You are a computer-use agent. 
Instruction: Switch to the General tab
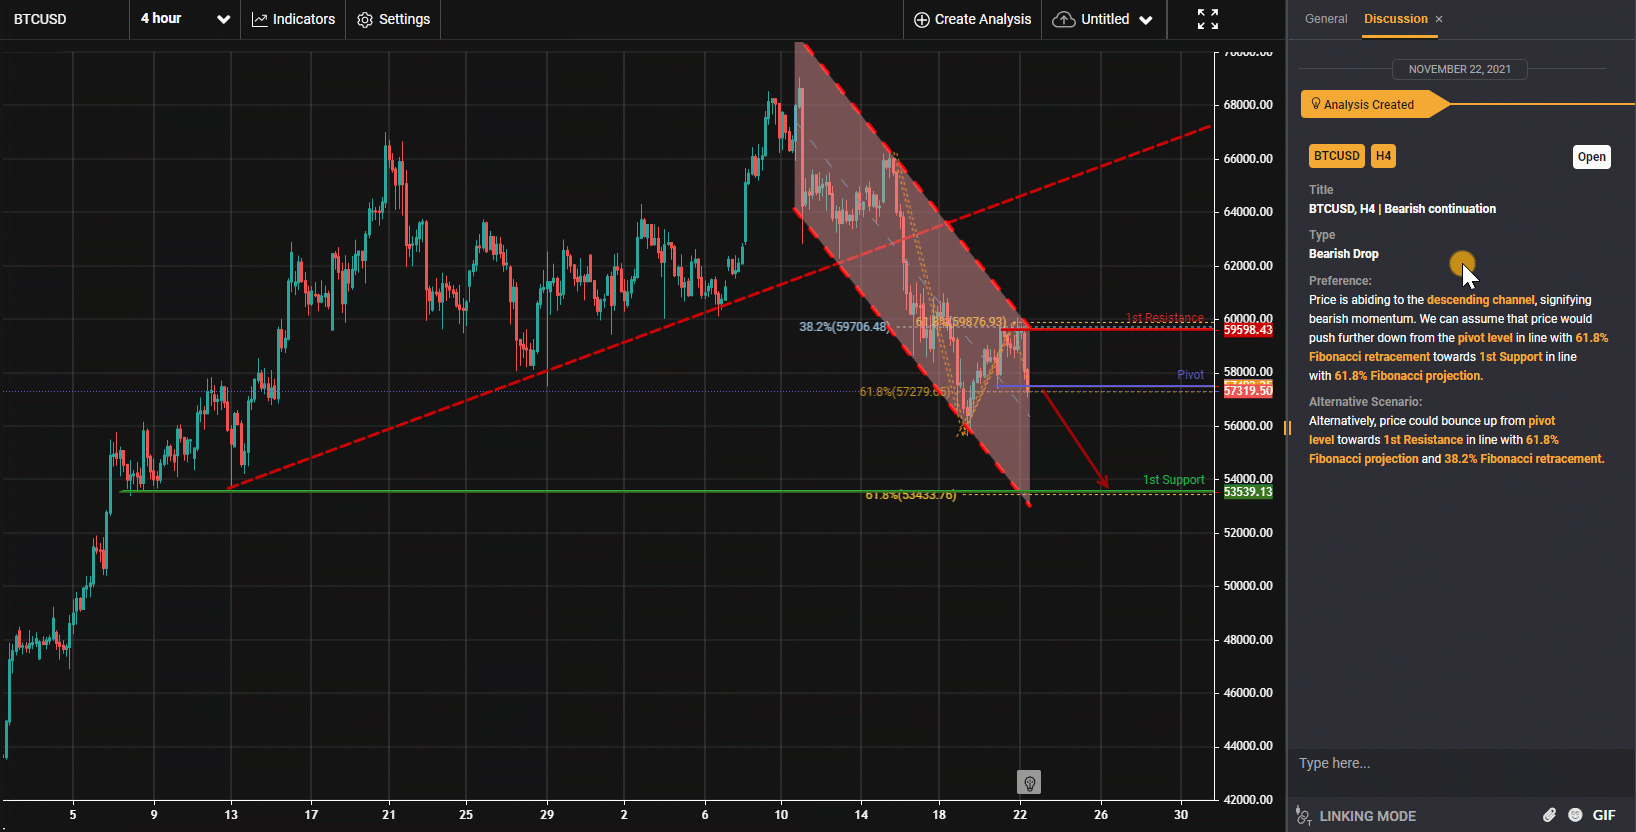1326,19
